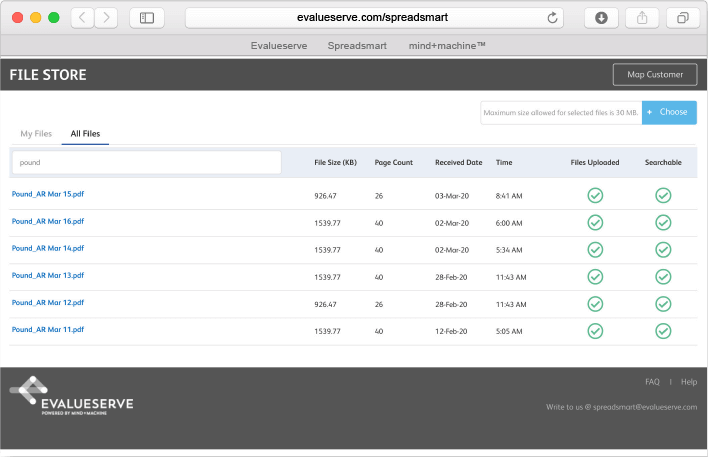Click the spreadsmart@evalueserve.com email link
Image resolution: width=708 pixels, height=457 pixels.
pyautogui.click(x=645, y=407)
